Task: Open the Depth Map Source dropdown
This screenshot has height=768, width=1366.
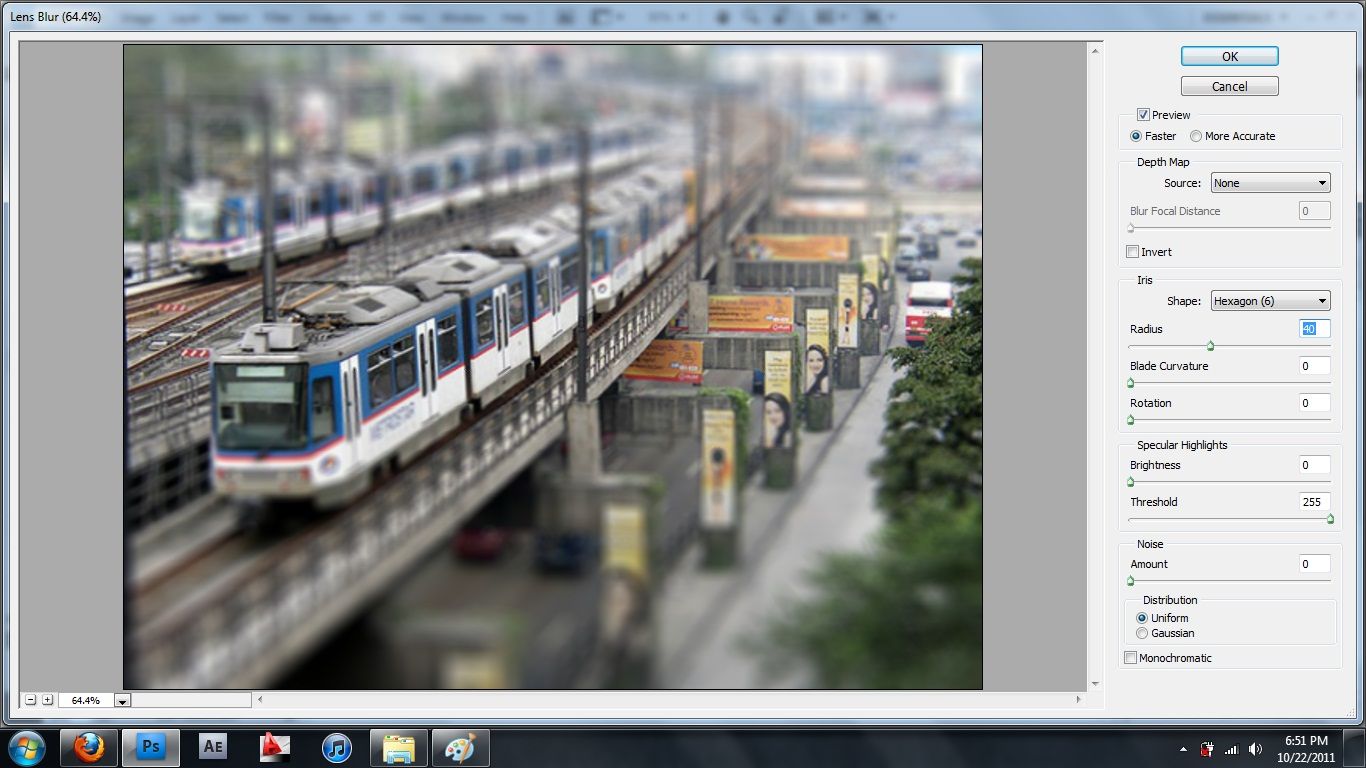Action: click(x=1270, y=182)
